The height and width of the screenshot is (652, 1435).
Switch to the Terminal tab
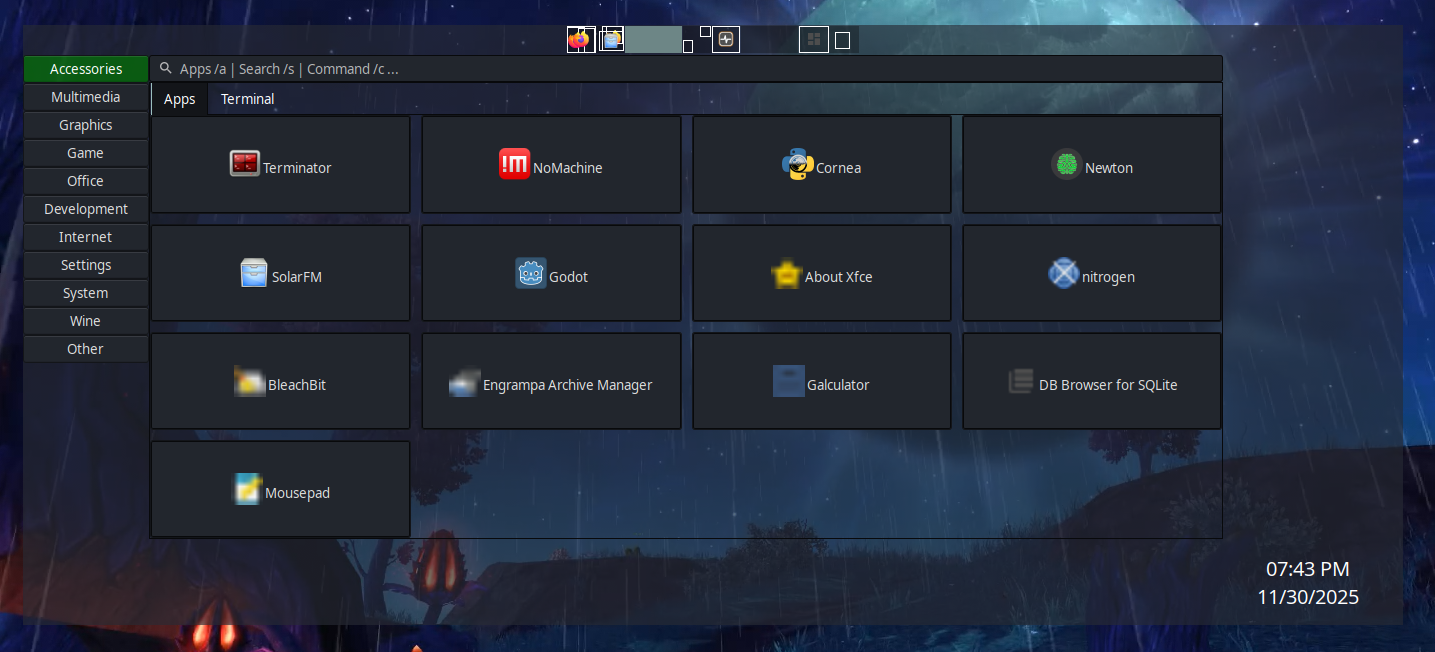(x=246, y=98)
